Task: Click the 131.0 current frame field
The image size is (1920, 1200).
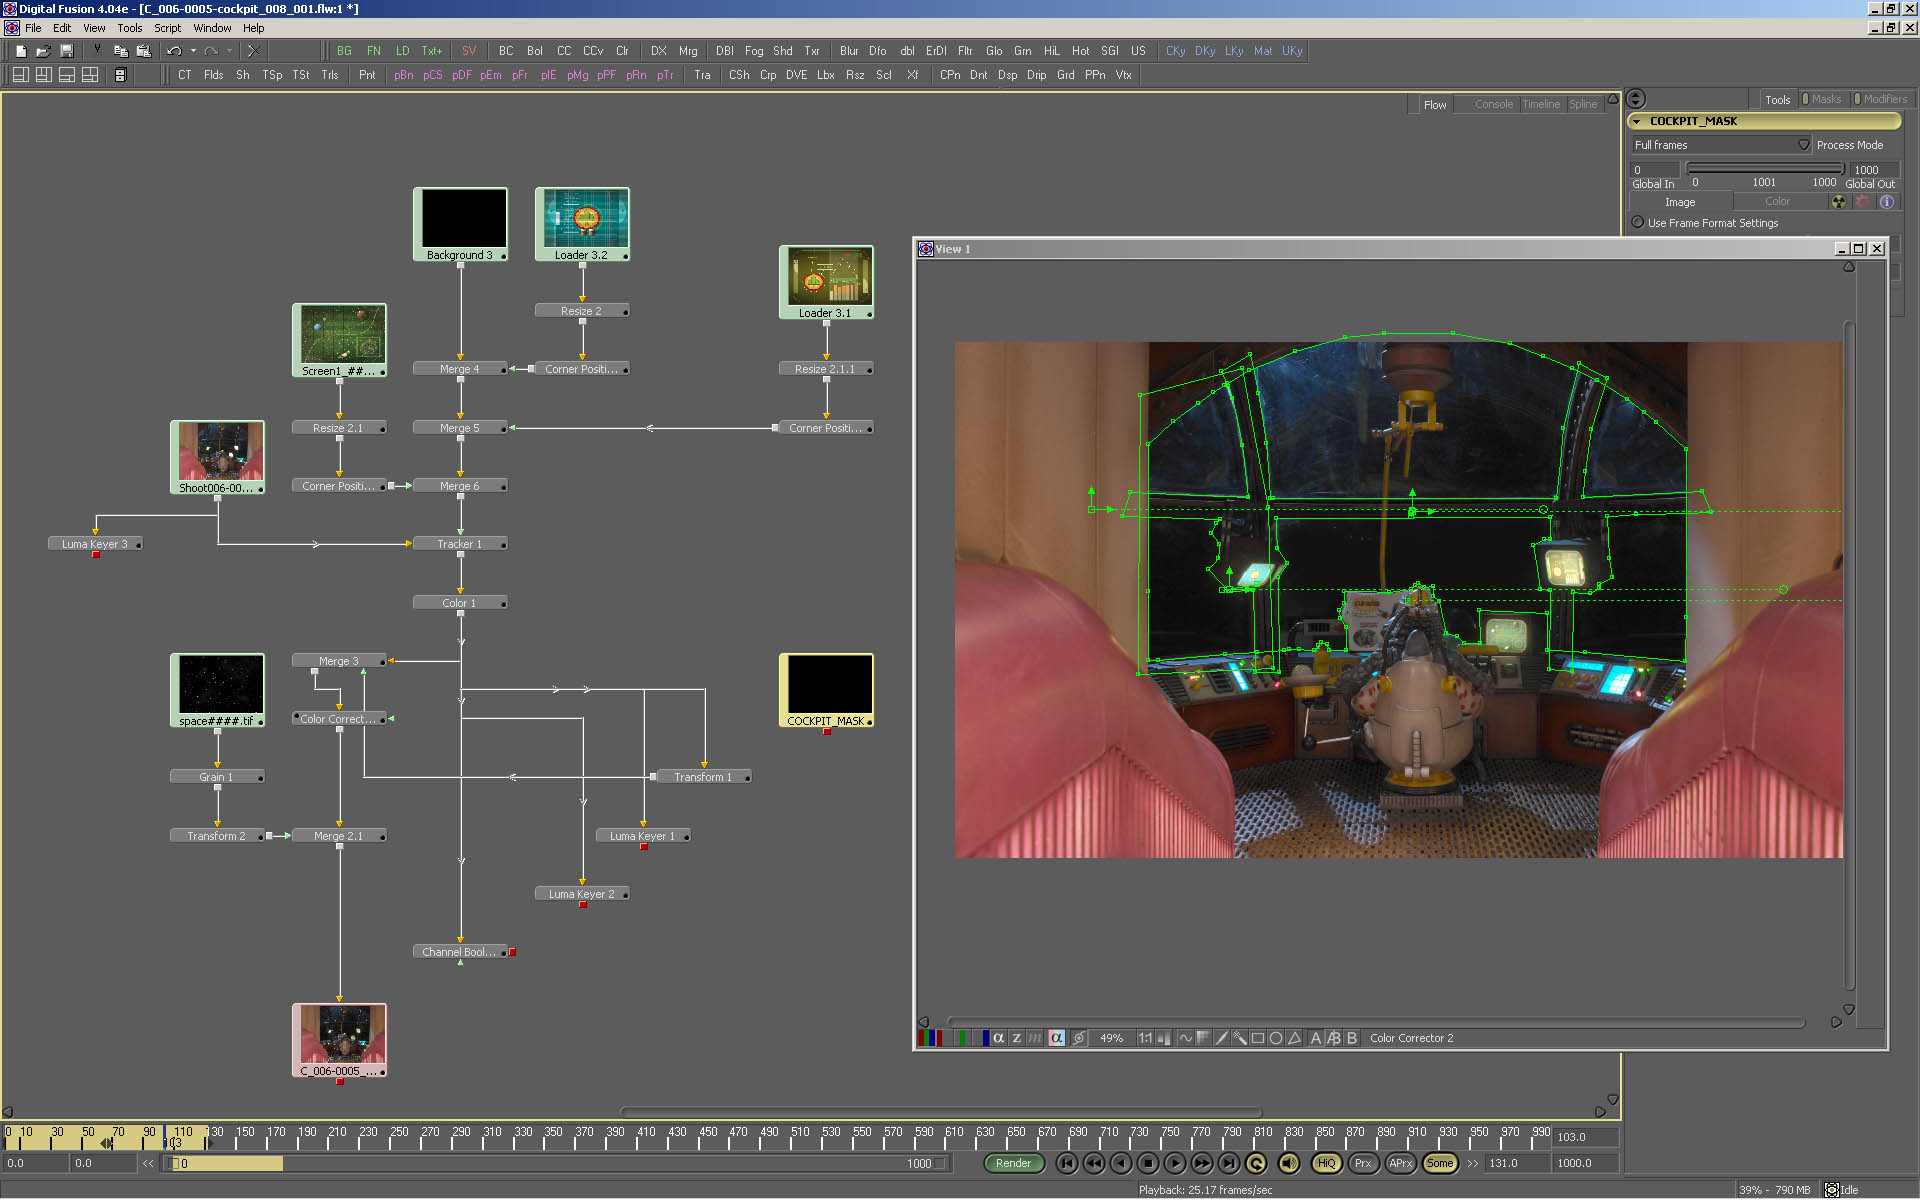Action: 1516,1163
